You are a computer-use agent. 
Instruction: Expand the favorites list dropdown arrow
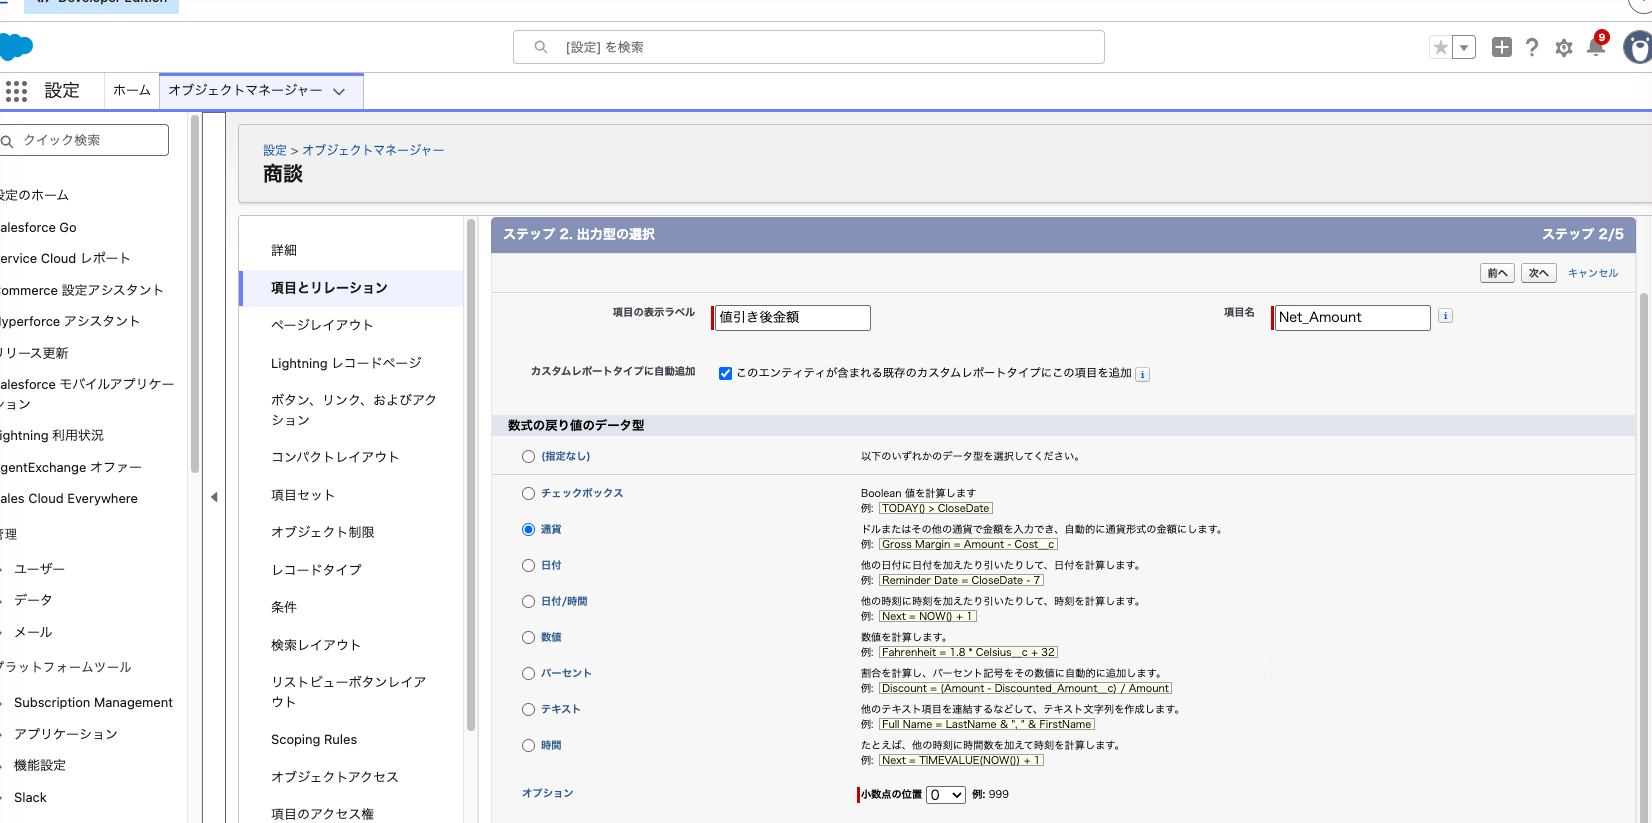point(1464,47)
